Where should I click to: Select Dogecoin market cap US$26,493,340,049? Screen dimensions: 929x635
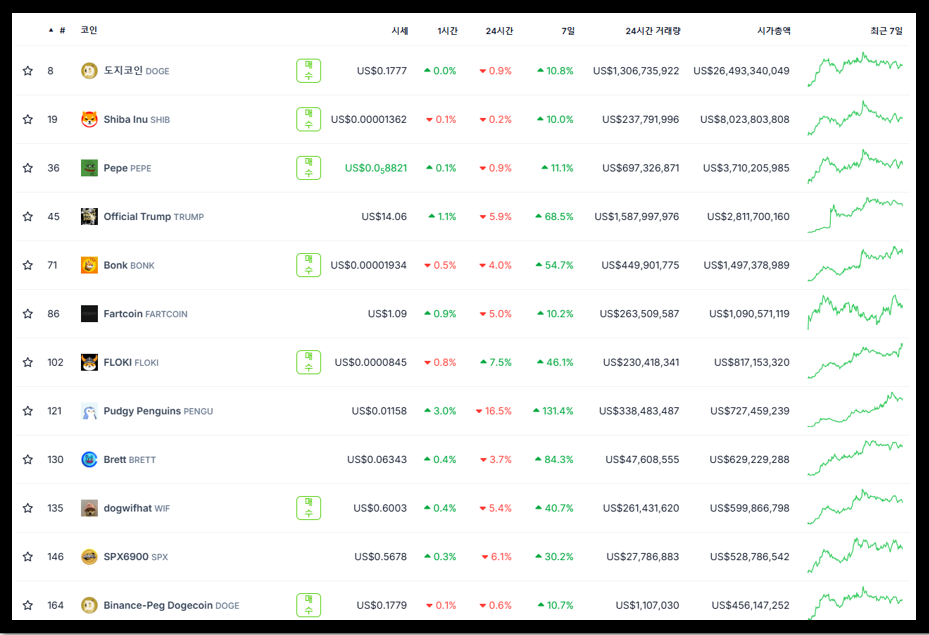point(741,71)
